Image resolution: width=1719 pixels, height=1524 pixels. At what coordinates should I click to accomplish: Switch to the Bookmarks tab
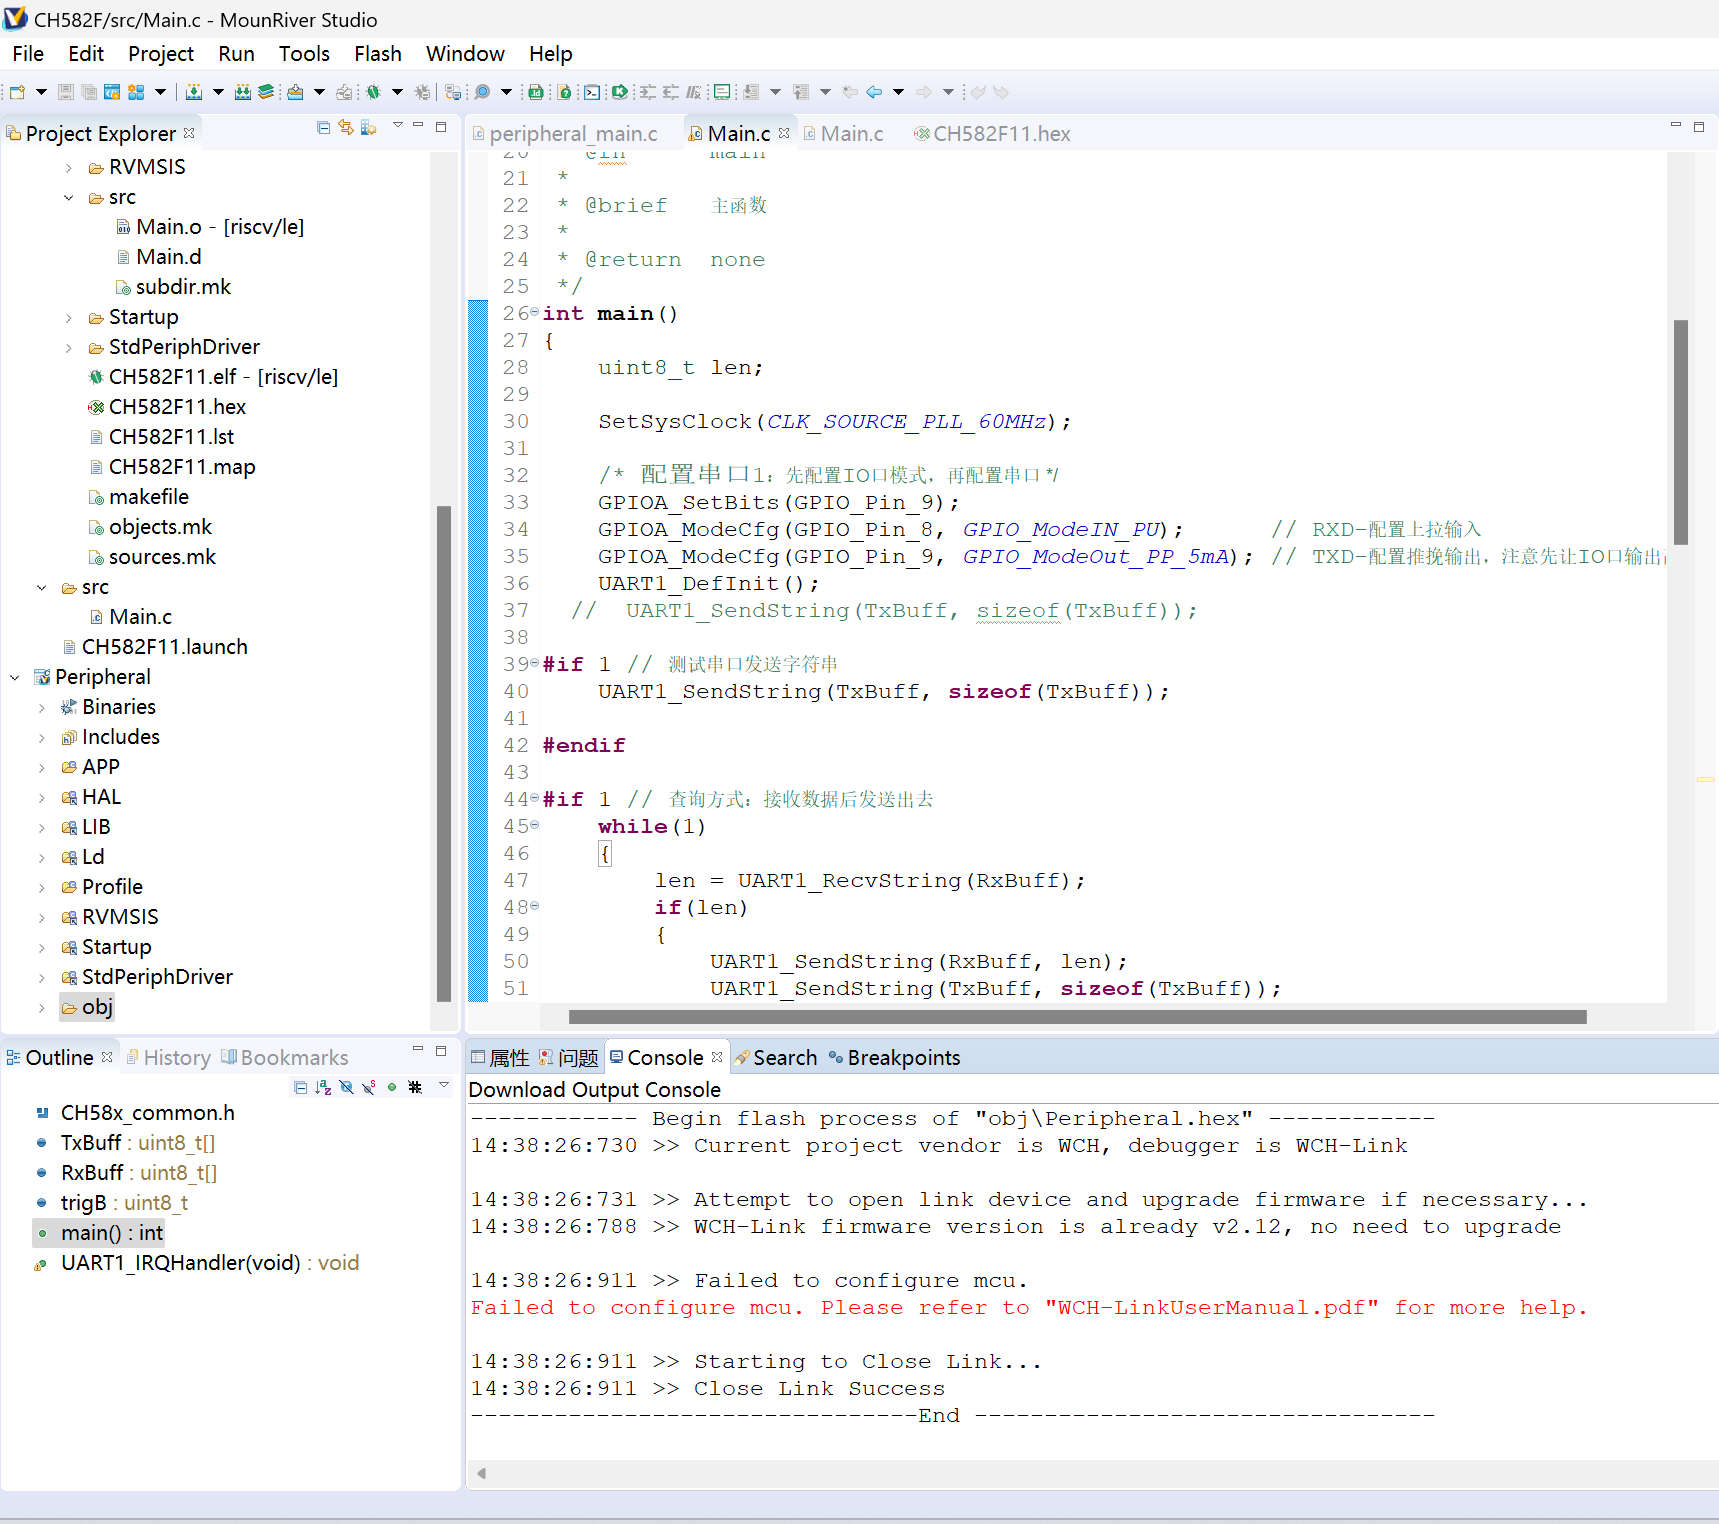[285, 1058]
